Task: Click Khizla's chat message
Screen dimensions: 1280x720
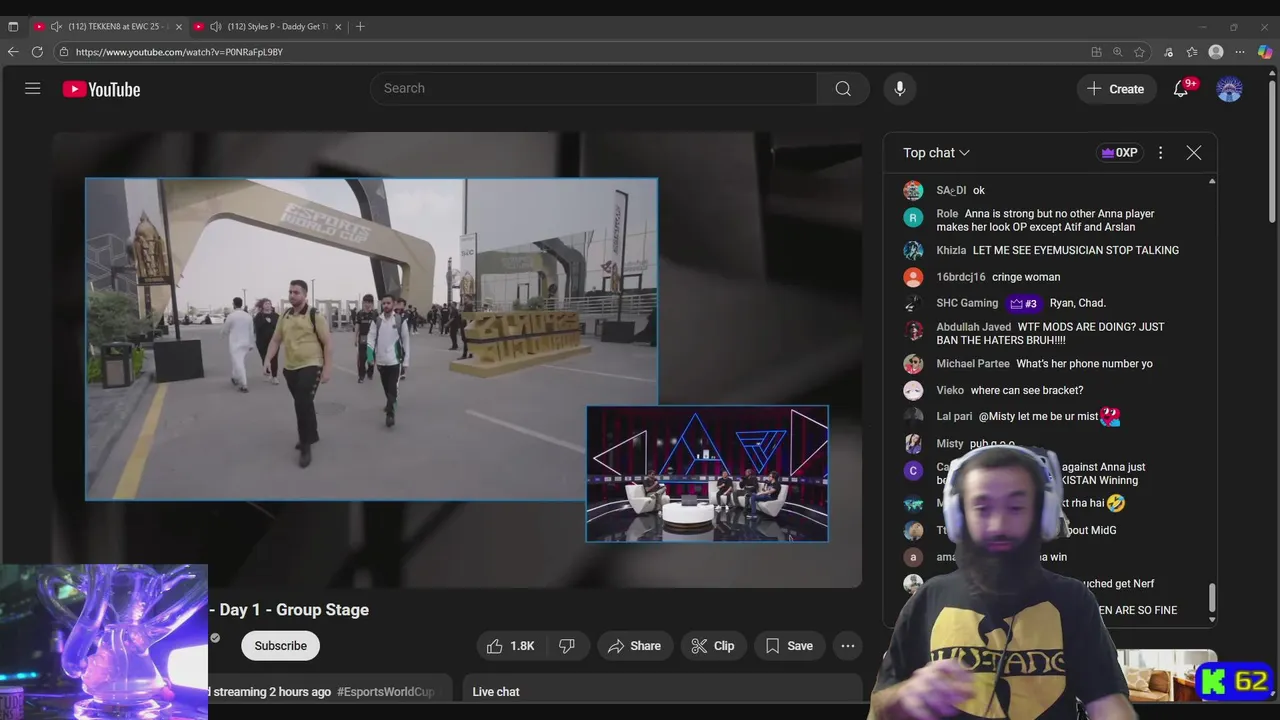Action: (1076, 250)
